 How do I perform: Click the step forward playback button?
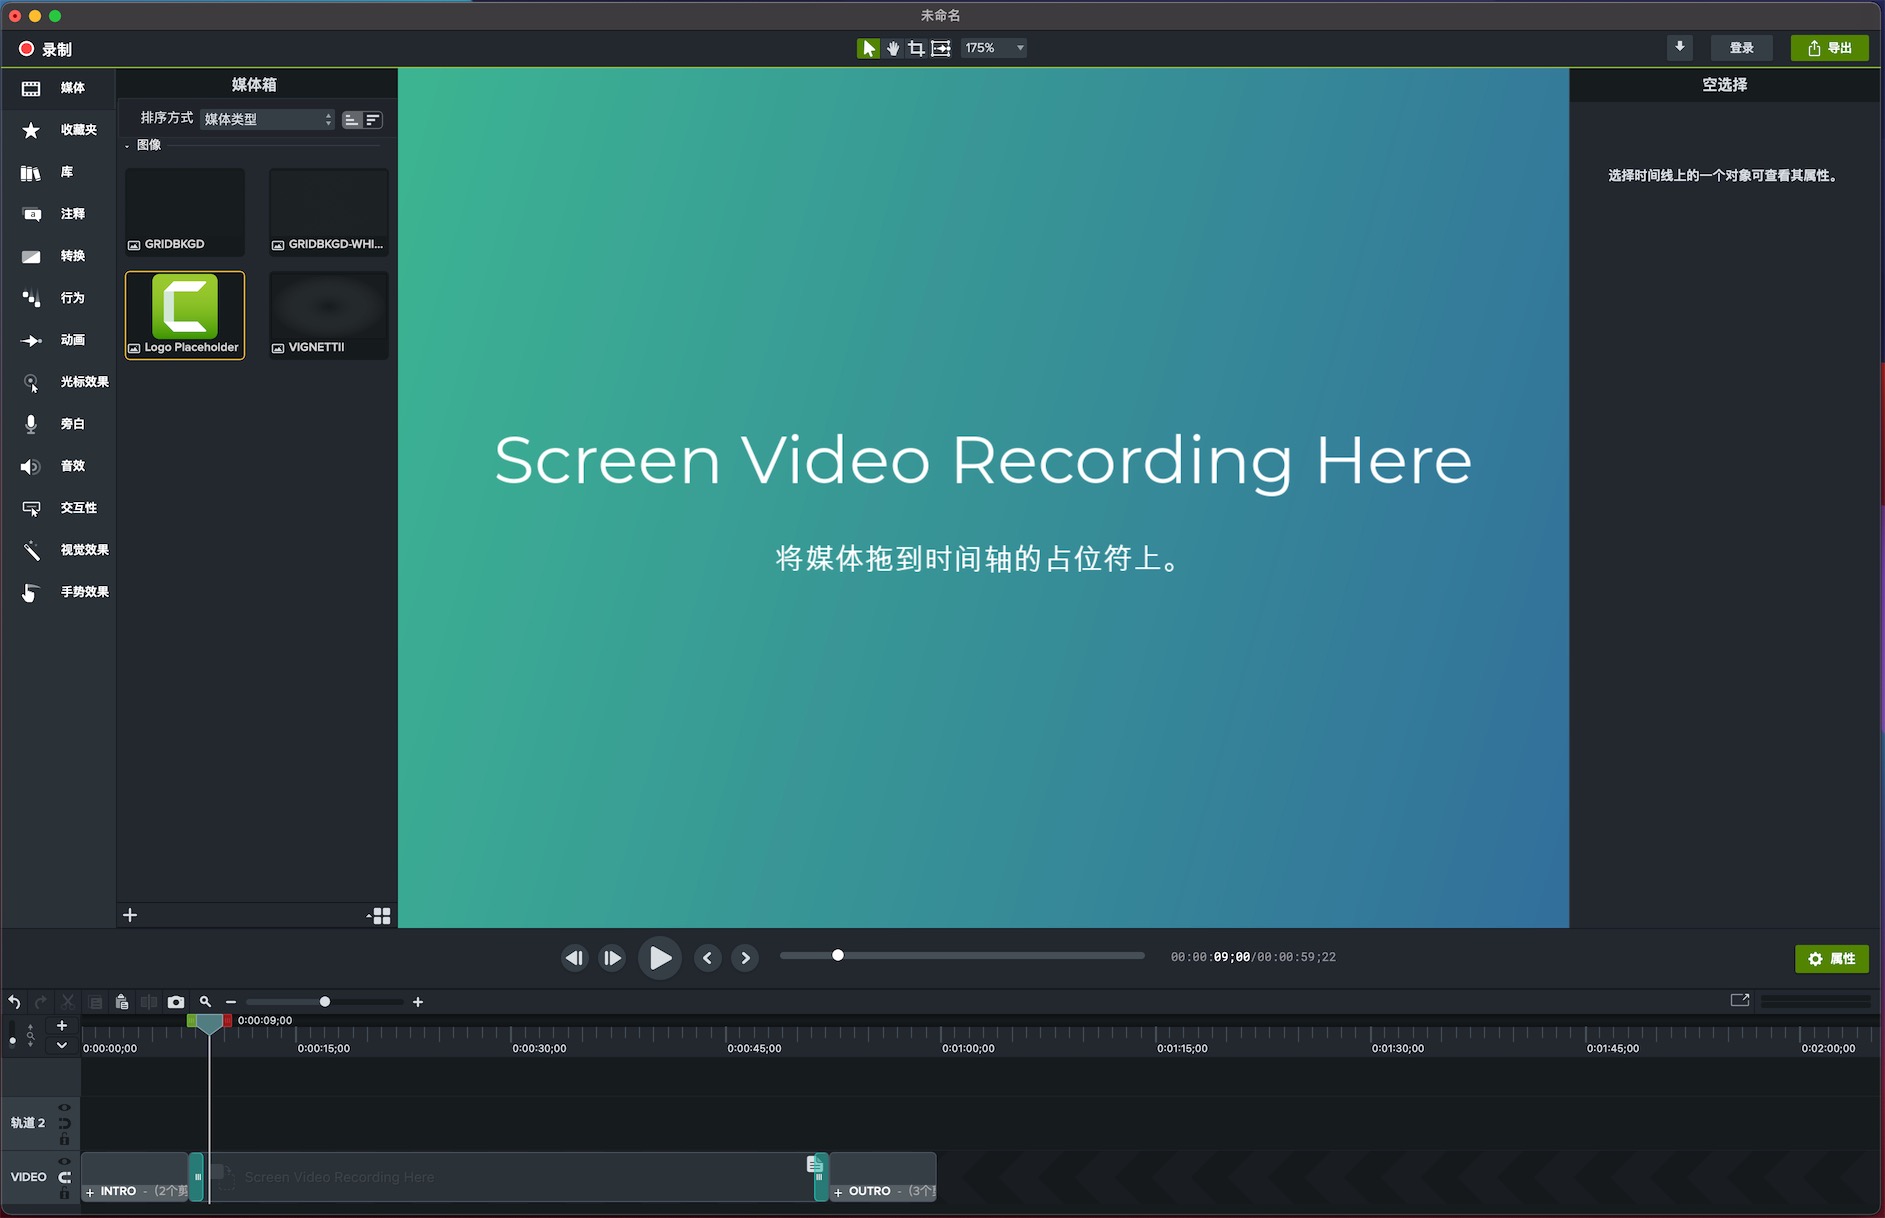click(x=612, y=958)
